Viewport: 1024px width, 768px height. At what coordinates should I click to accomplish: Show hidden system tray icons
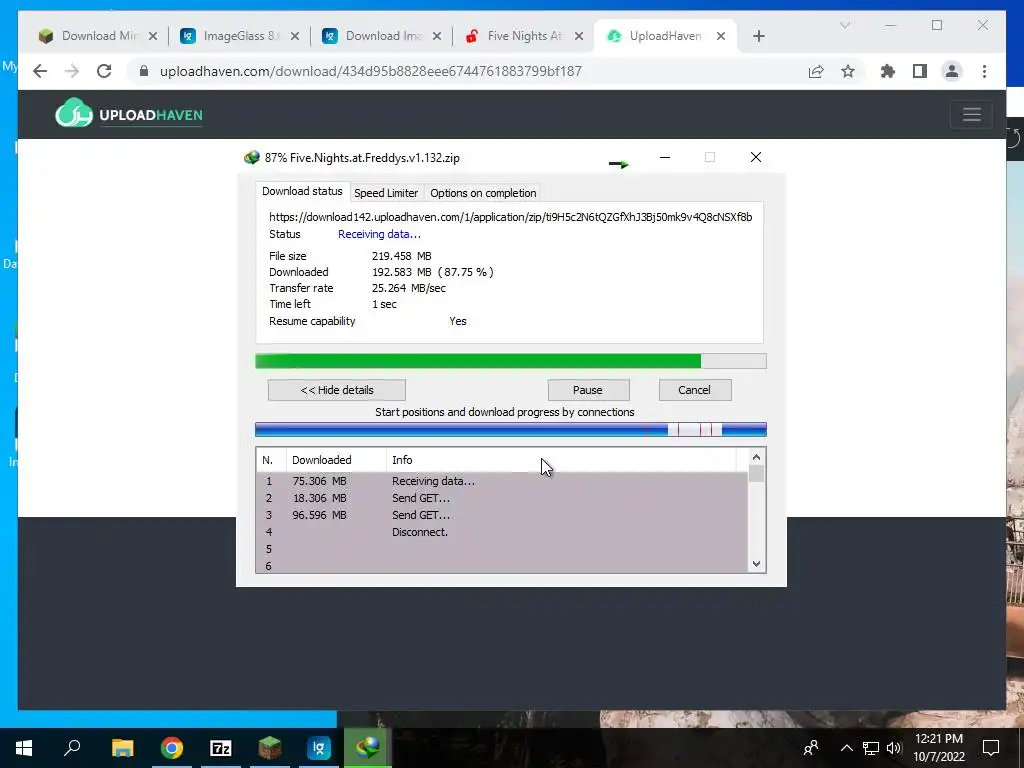pyautogui.click(x=846, y=748)
